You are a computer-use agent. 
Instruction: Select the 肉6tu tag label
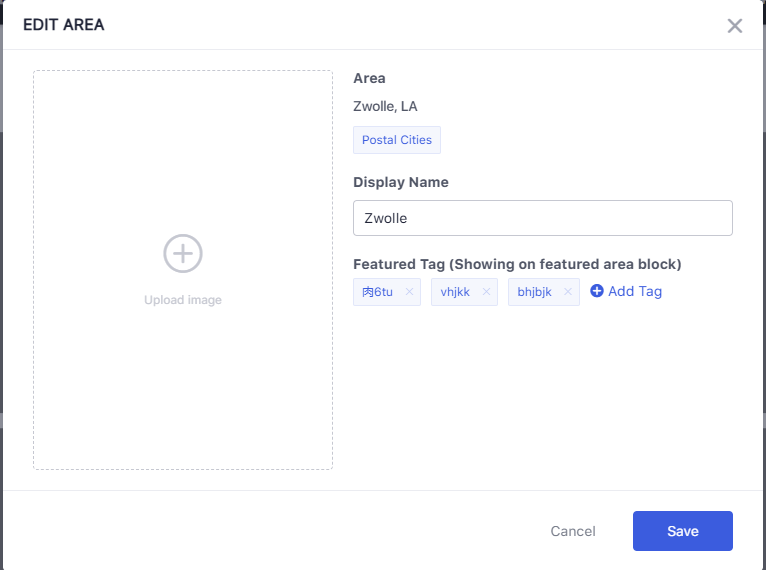(377, 292)
